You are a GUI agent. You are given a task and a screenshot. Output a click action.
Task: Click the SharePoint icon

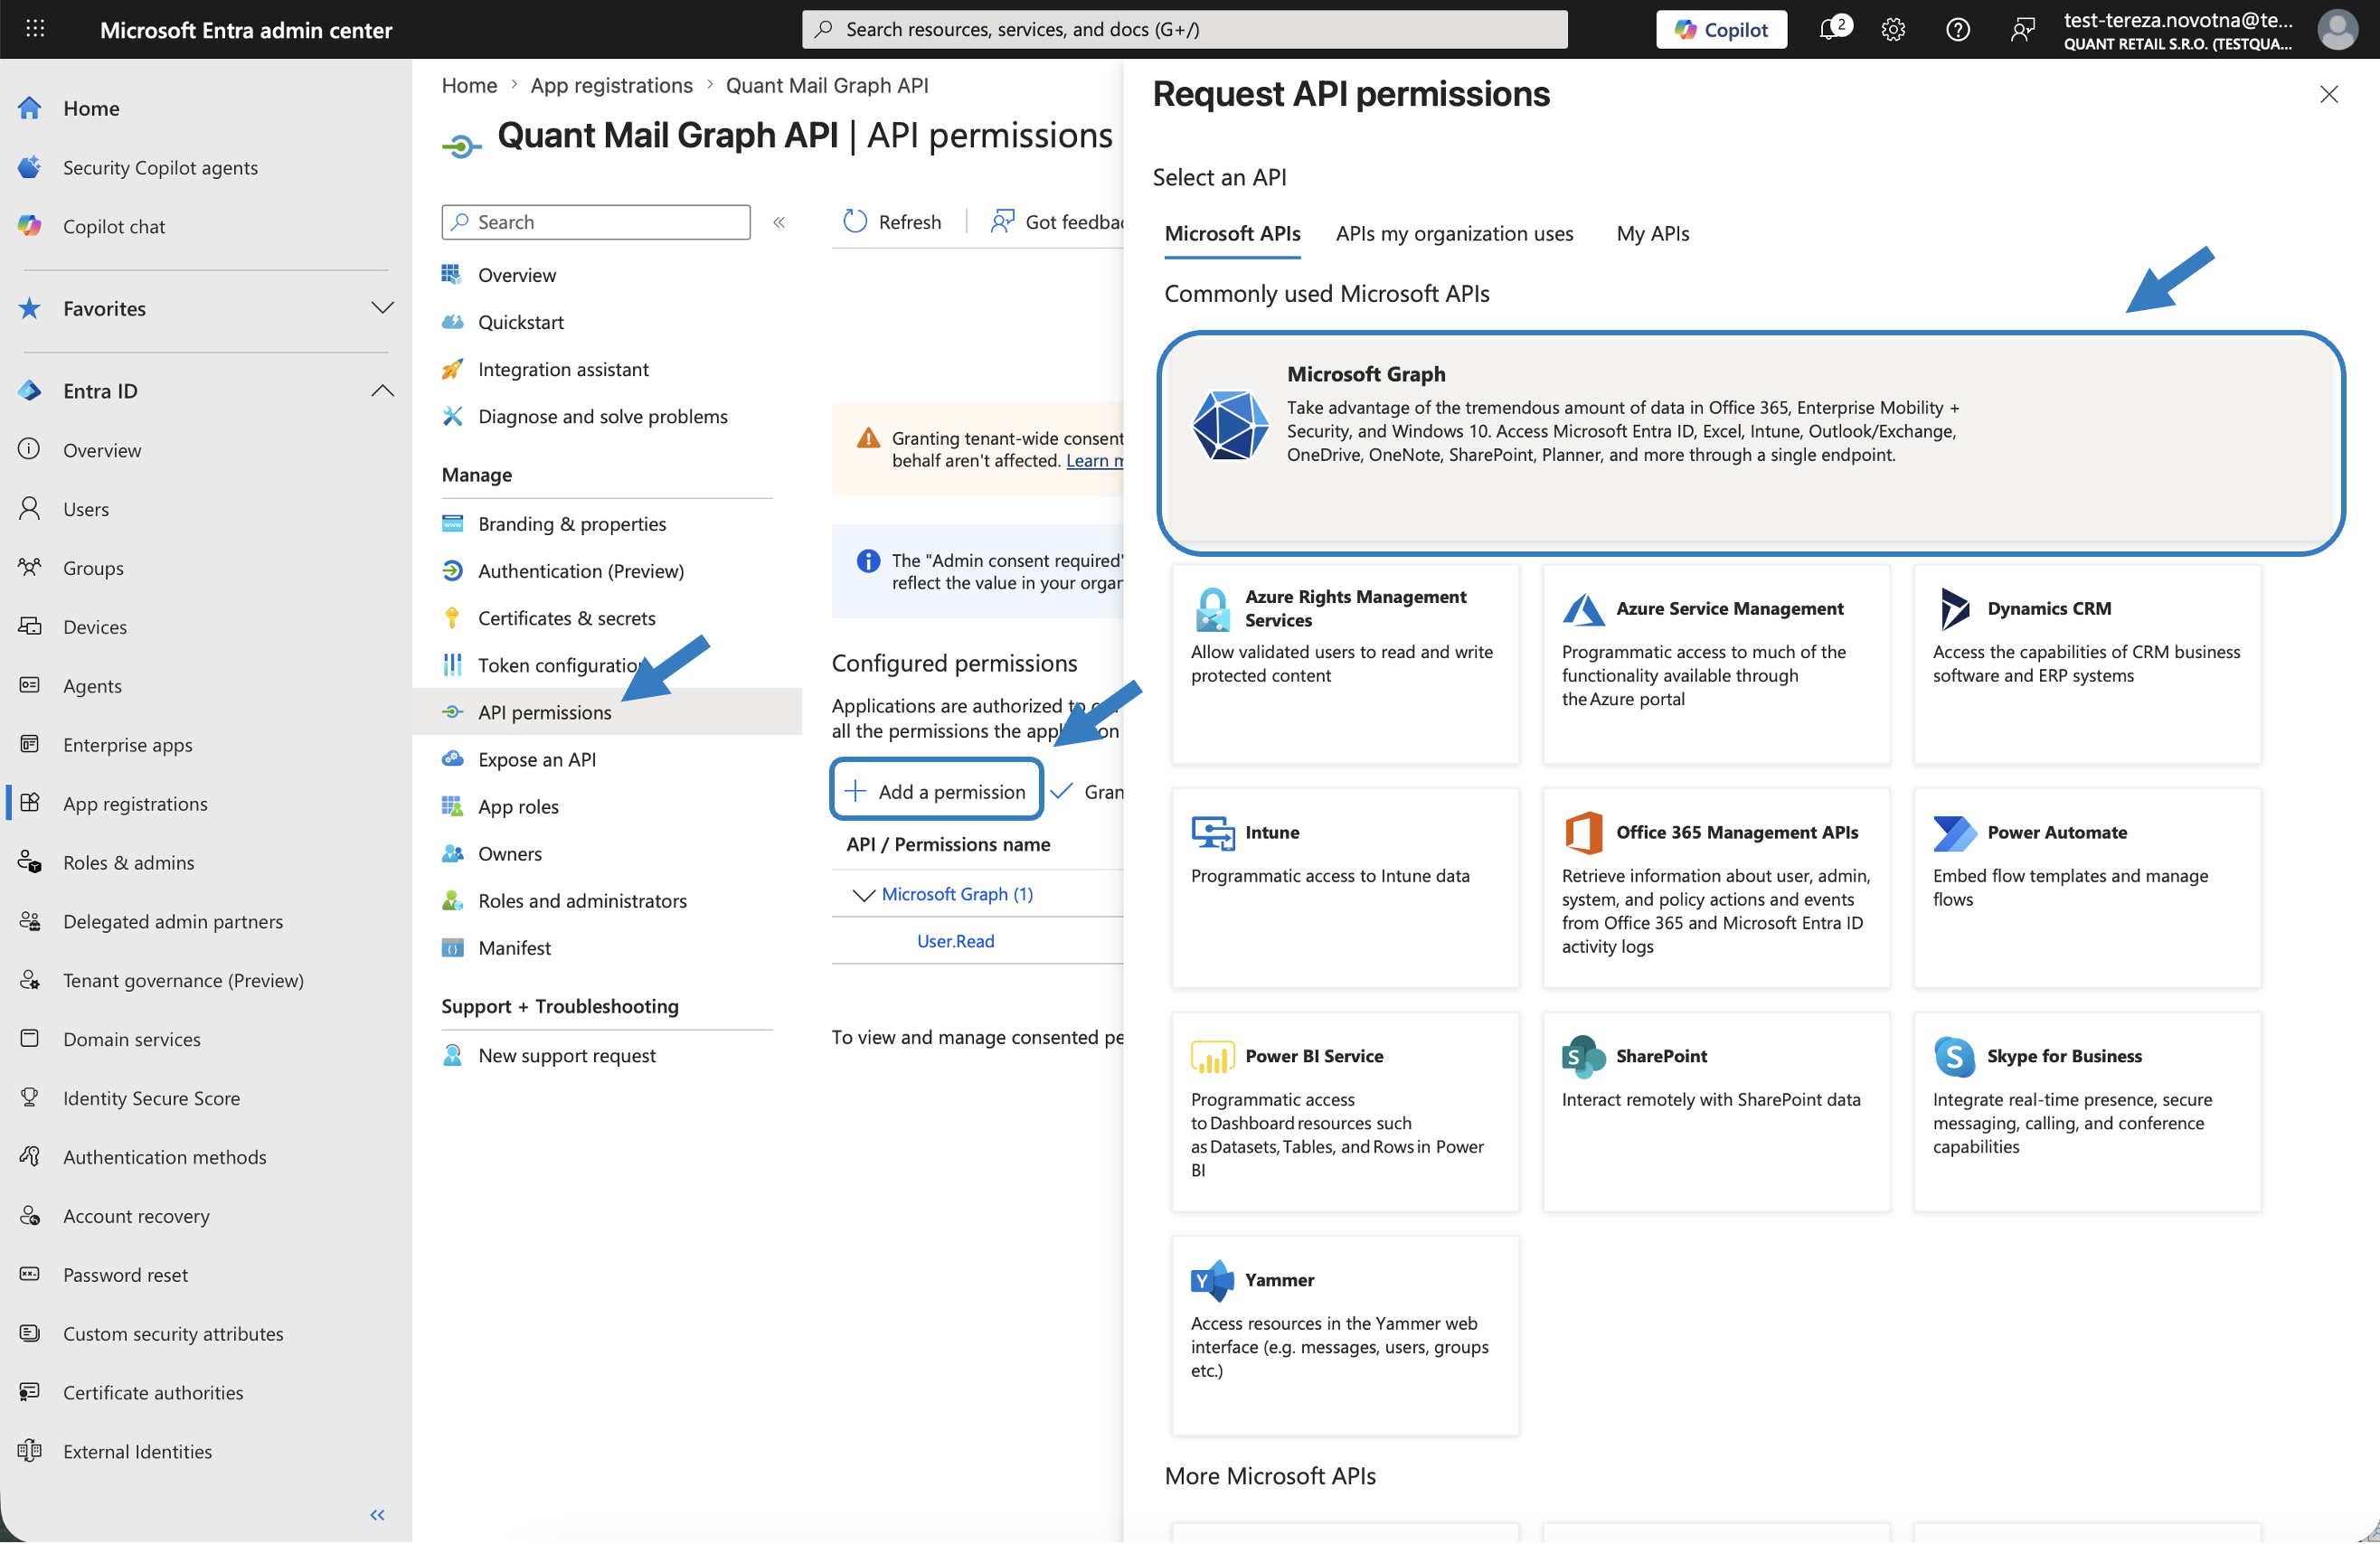click(1584, 1057)
